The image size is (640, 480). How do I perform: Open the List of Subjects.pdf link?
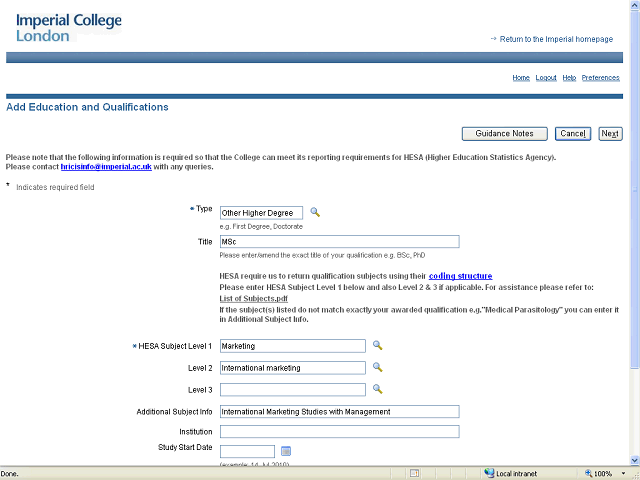[254, 298]
